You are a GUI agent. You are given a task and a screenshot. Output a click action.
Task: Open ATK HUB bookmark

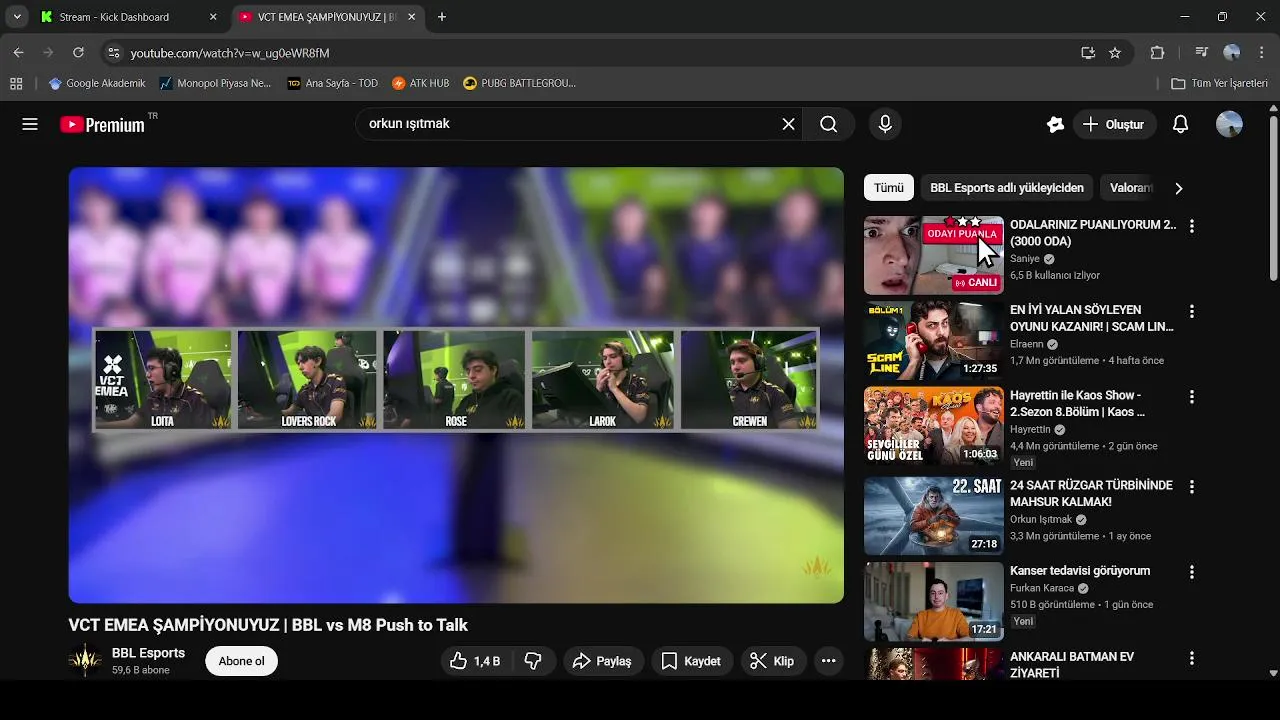coord(421,83)
